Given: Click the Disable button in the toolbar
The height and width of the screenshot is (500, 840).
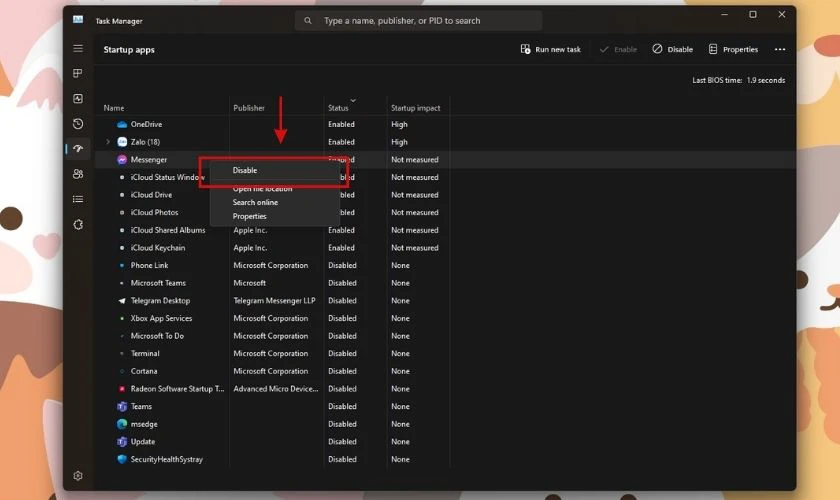Looking at the screenshot, I should pyautogui.click(x=672, y=49).
